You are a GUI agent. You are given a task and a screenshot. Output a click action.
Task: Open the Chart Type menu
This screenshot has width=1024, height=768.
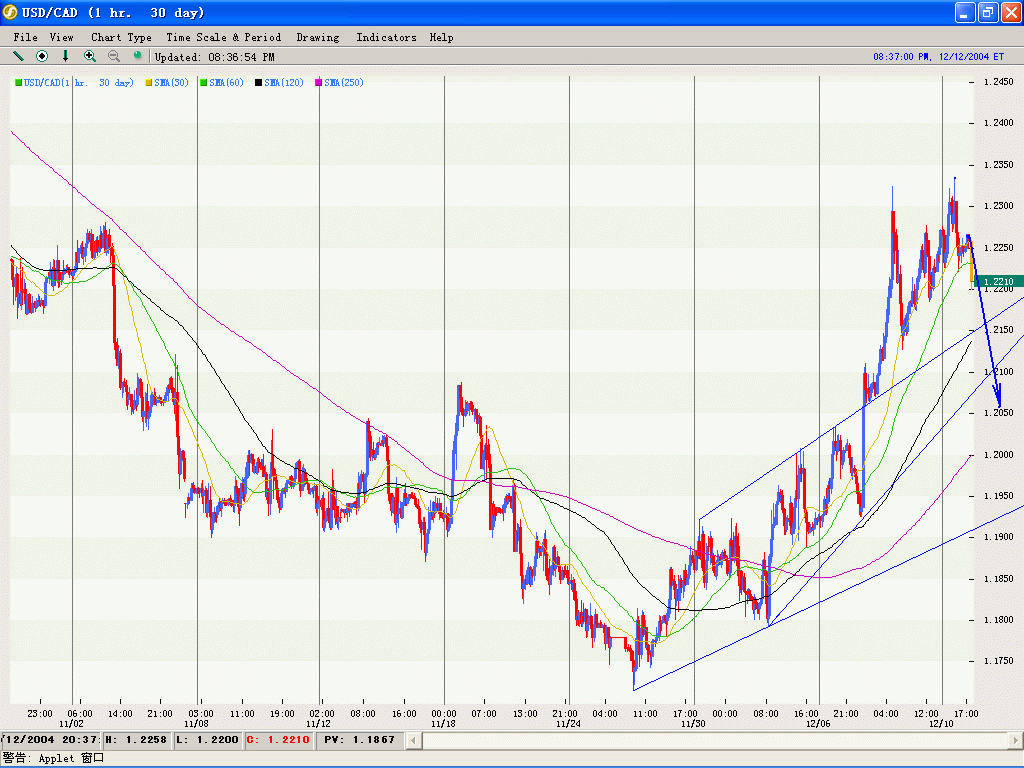click(x=121, y=37)
